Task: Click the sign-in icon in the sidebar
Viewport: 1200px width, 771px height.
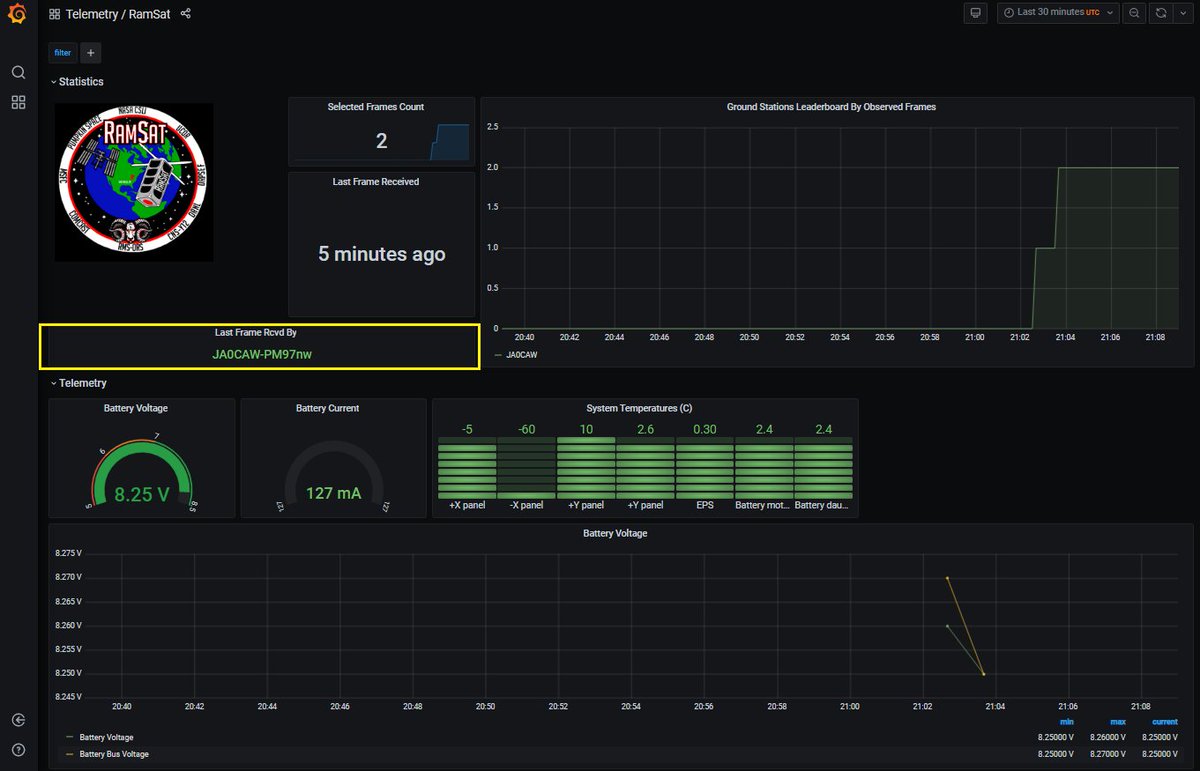Action: point(18,720)
